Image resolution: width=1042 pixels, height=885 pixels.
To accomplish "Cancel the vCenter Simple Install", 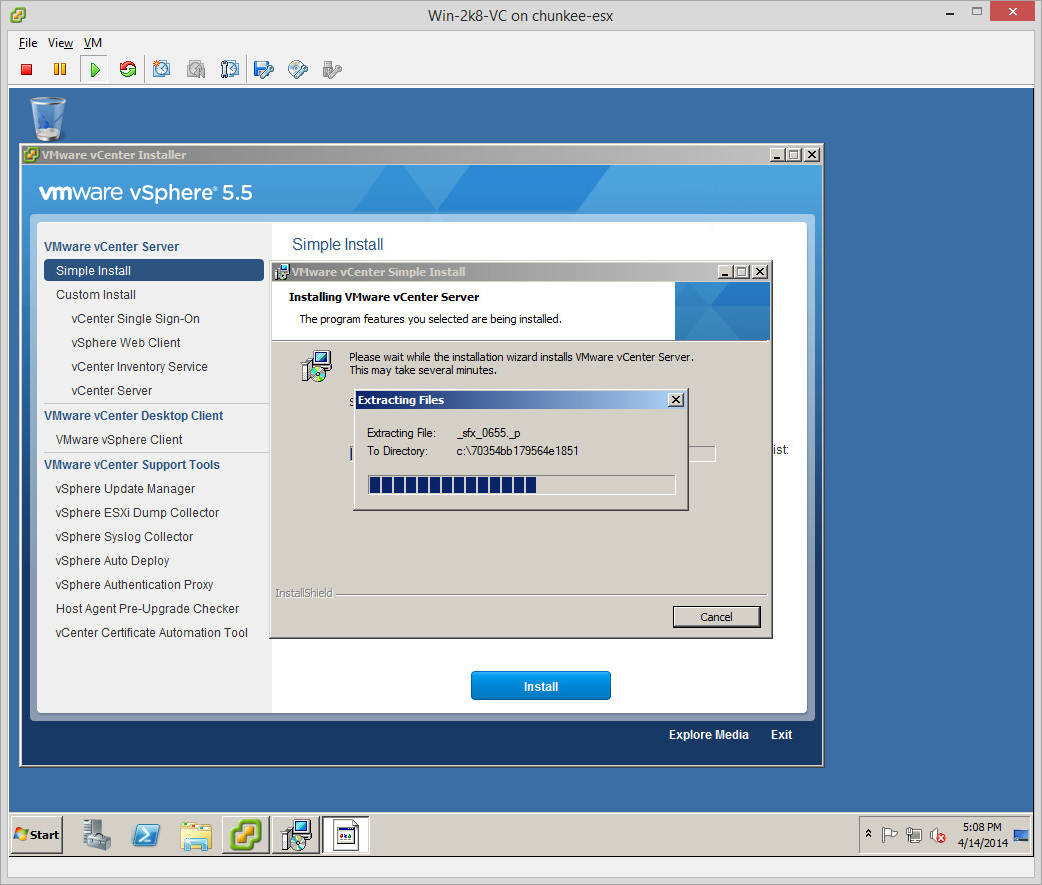I will click(716, 617).
